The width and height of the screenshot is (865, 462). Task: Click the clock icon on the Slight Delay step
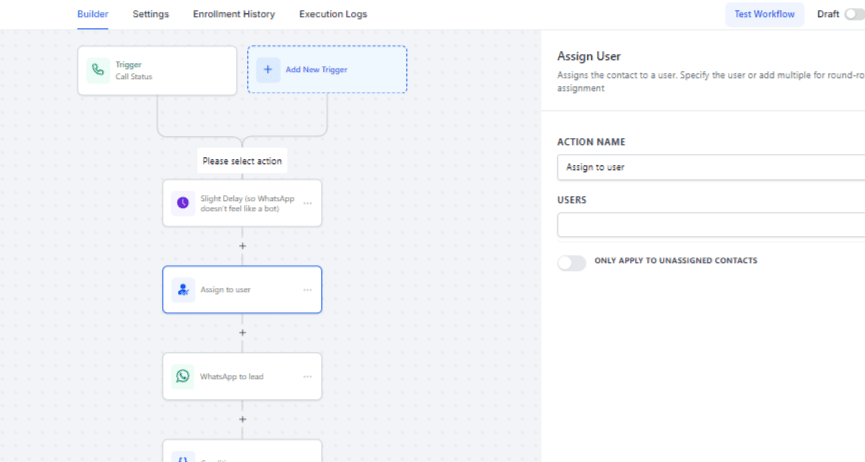click(183, 203)
